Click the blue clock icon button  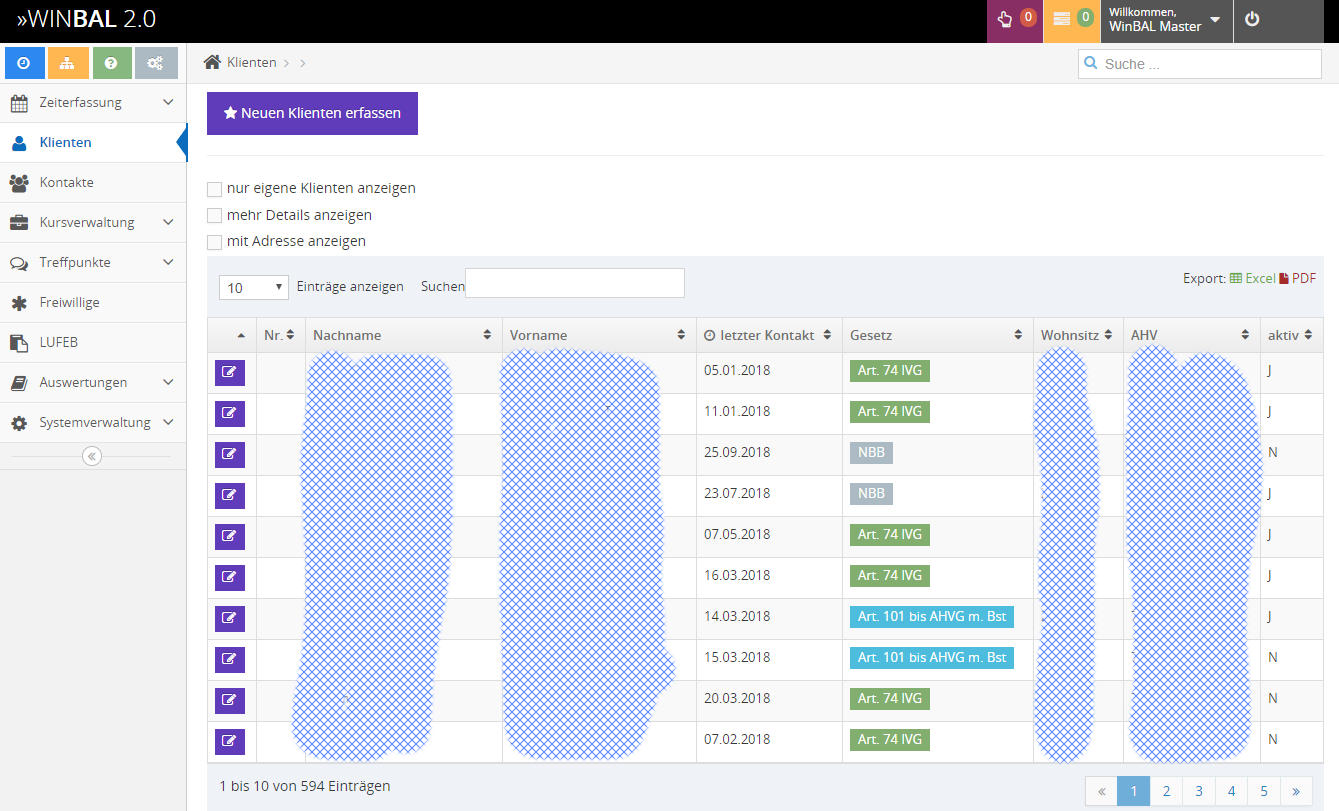click(24, 63)
